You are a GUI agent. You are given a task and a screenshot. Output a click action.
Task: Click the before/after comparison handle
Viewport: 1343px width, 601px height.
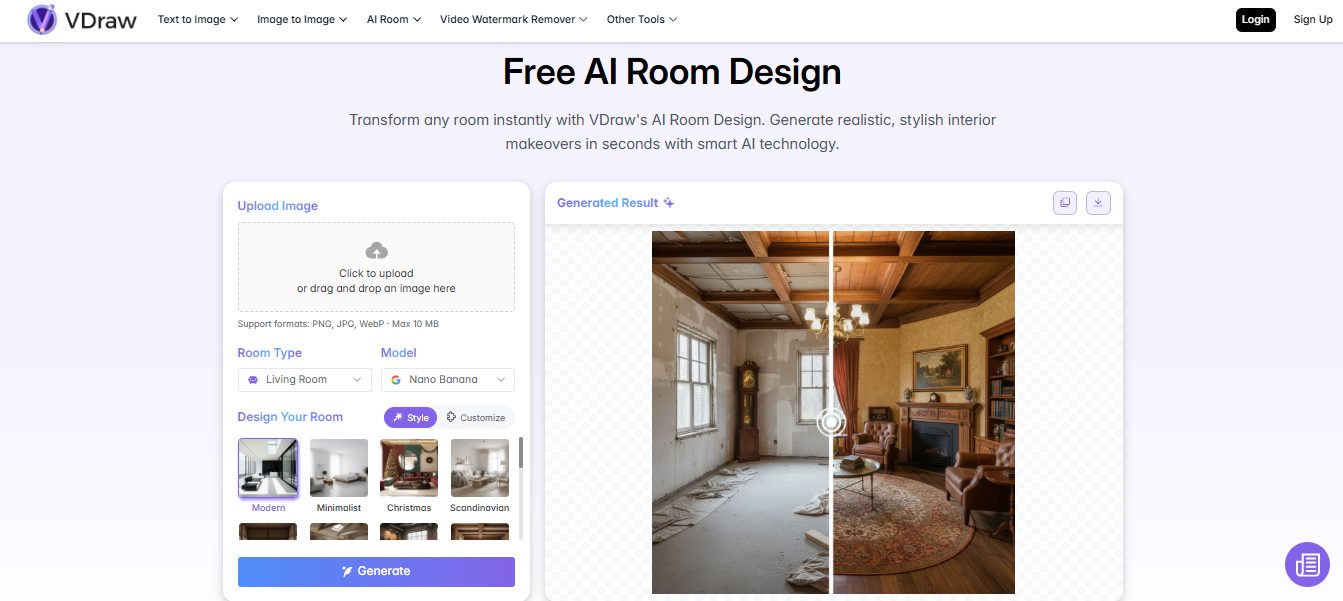point(831,422)
